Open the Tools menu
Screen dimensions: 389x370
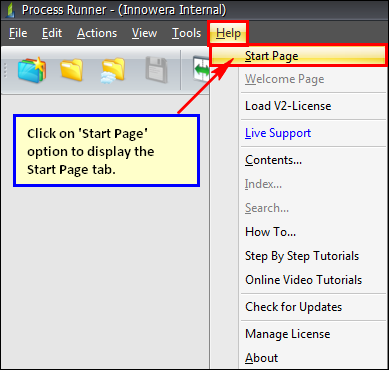[187, 33]
